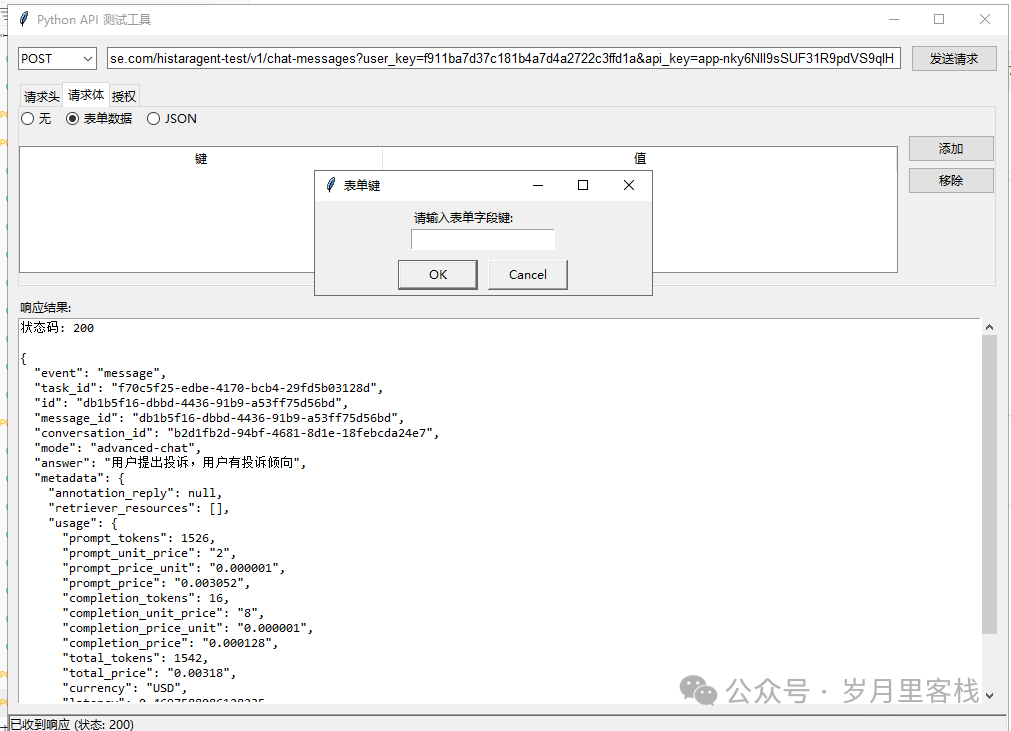Click the "mode": "advanced-chat" line
This screenshot has width=1011, height=731.
pyautogui.click(x=117, y=448)
